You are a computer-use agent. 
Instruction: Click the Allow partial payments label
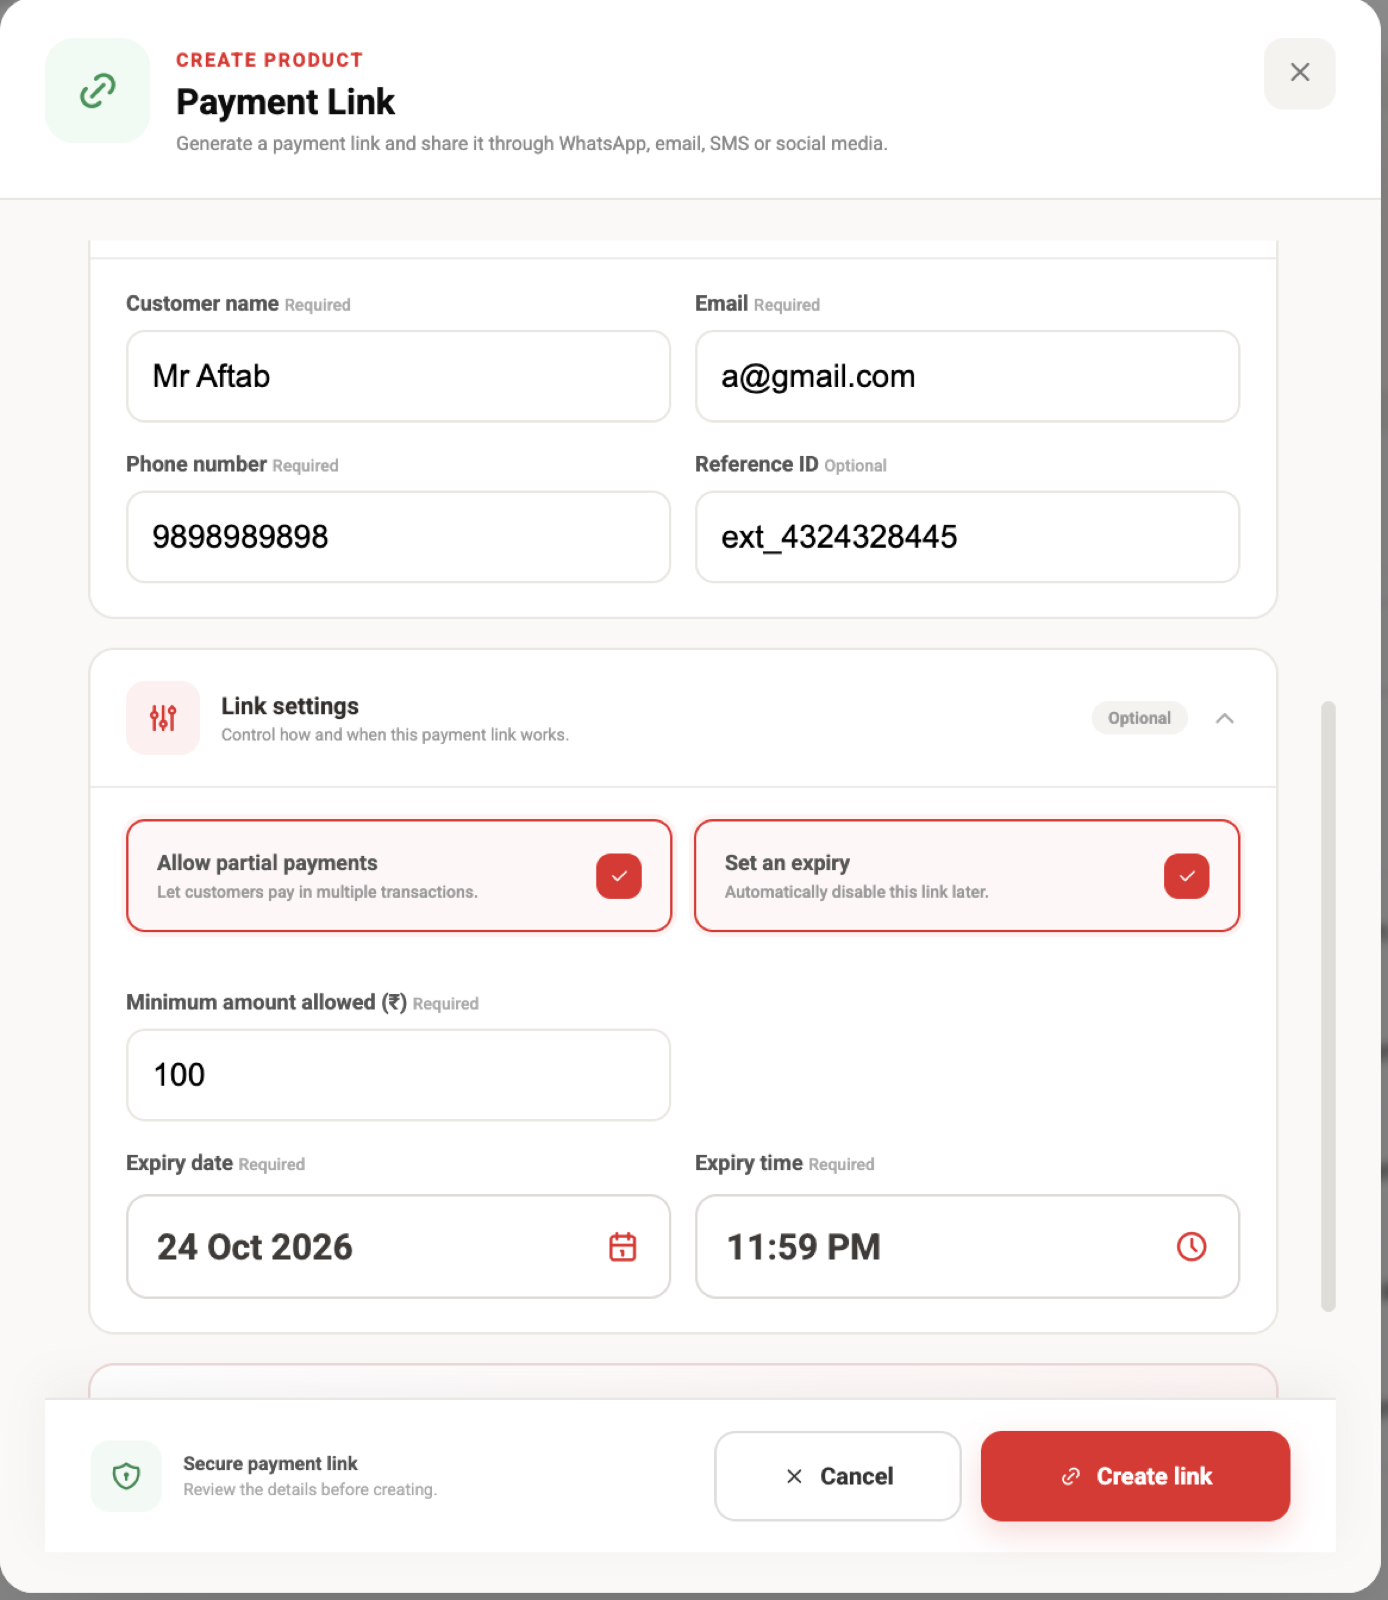click(267, 862)
